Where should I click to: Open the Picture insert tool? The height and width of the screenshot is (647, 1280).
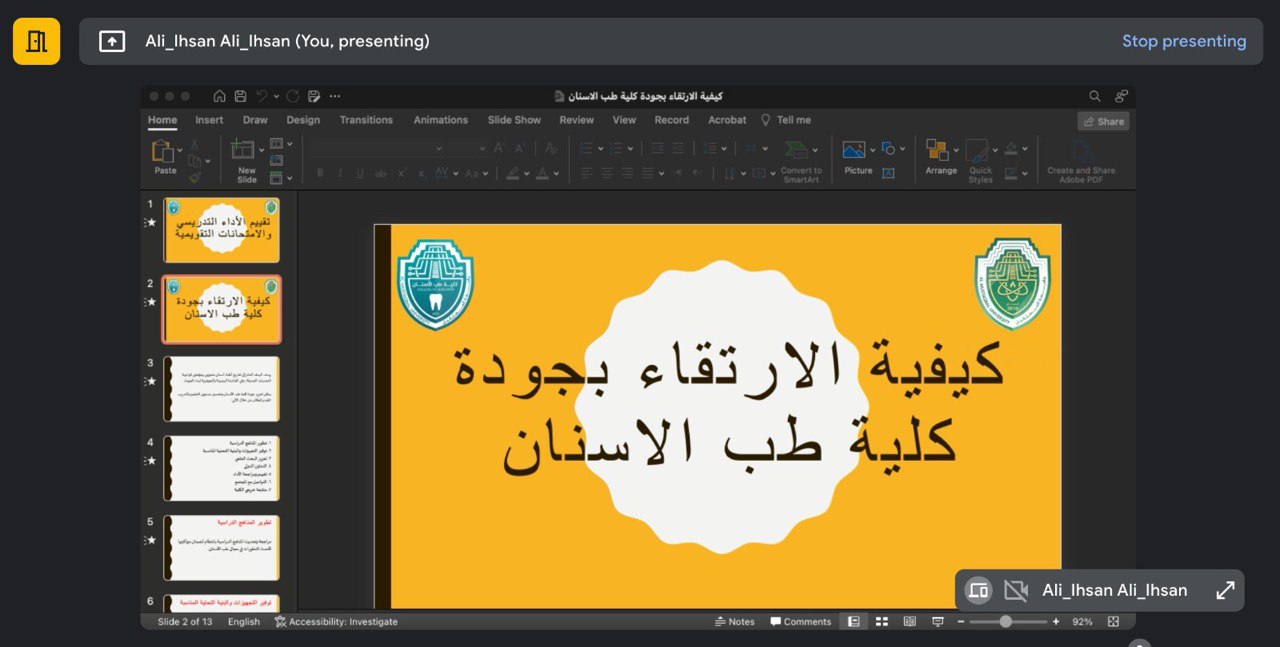click(854, 150)
